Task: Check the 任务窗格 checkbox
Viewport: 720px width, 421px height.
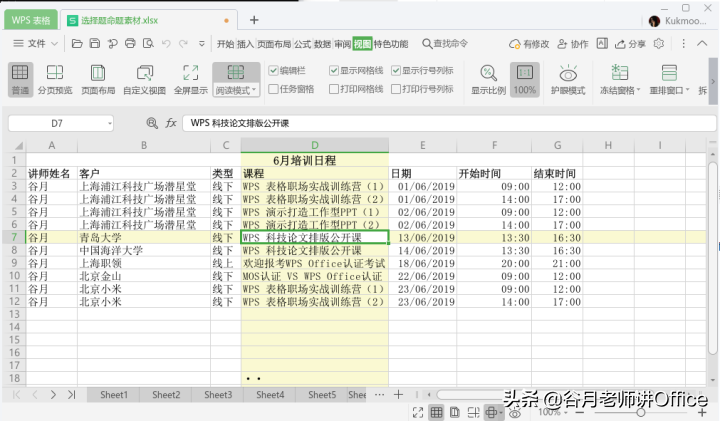Action: tap(273, 89)
